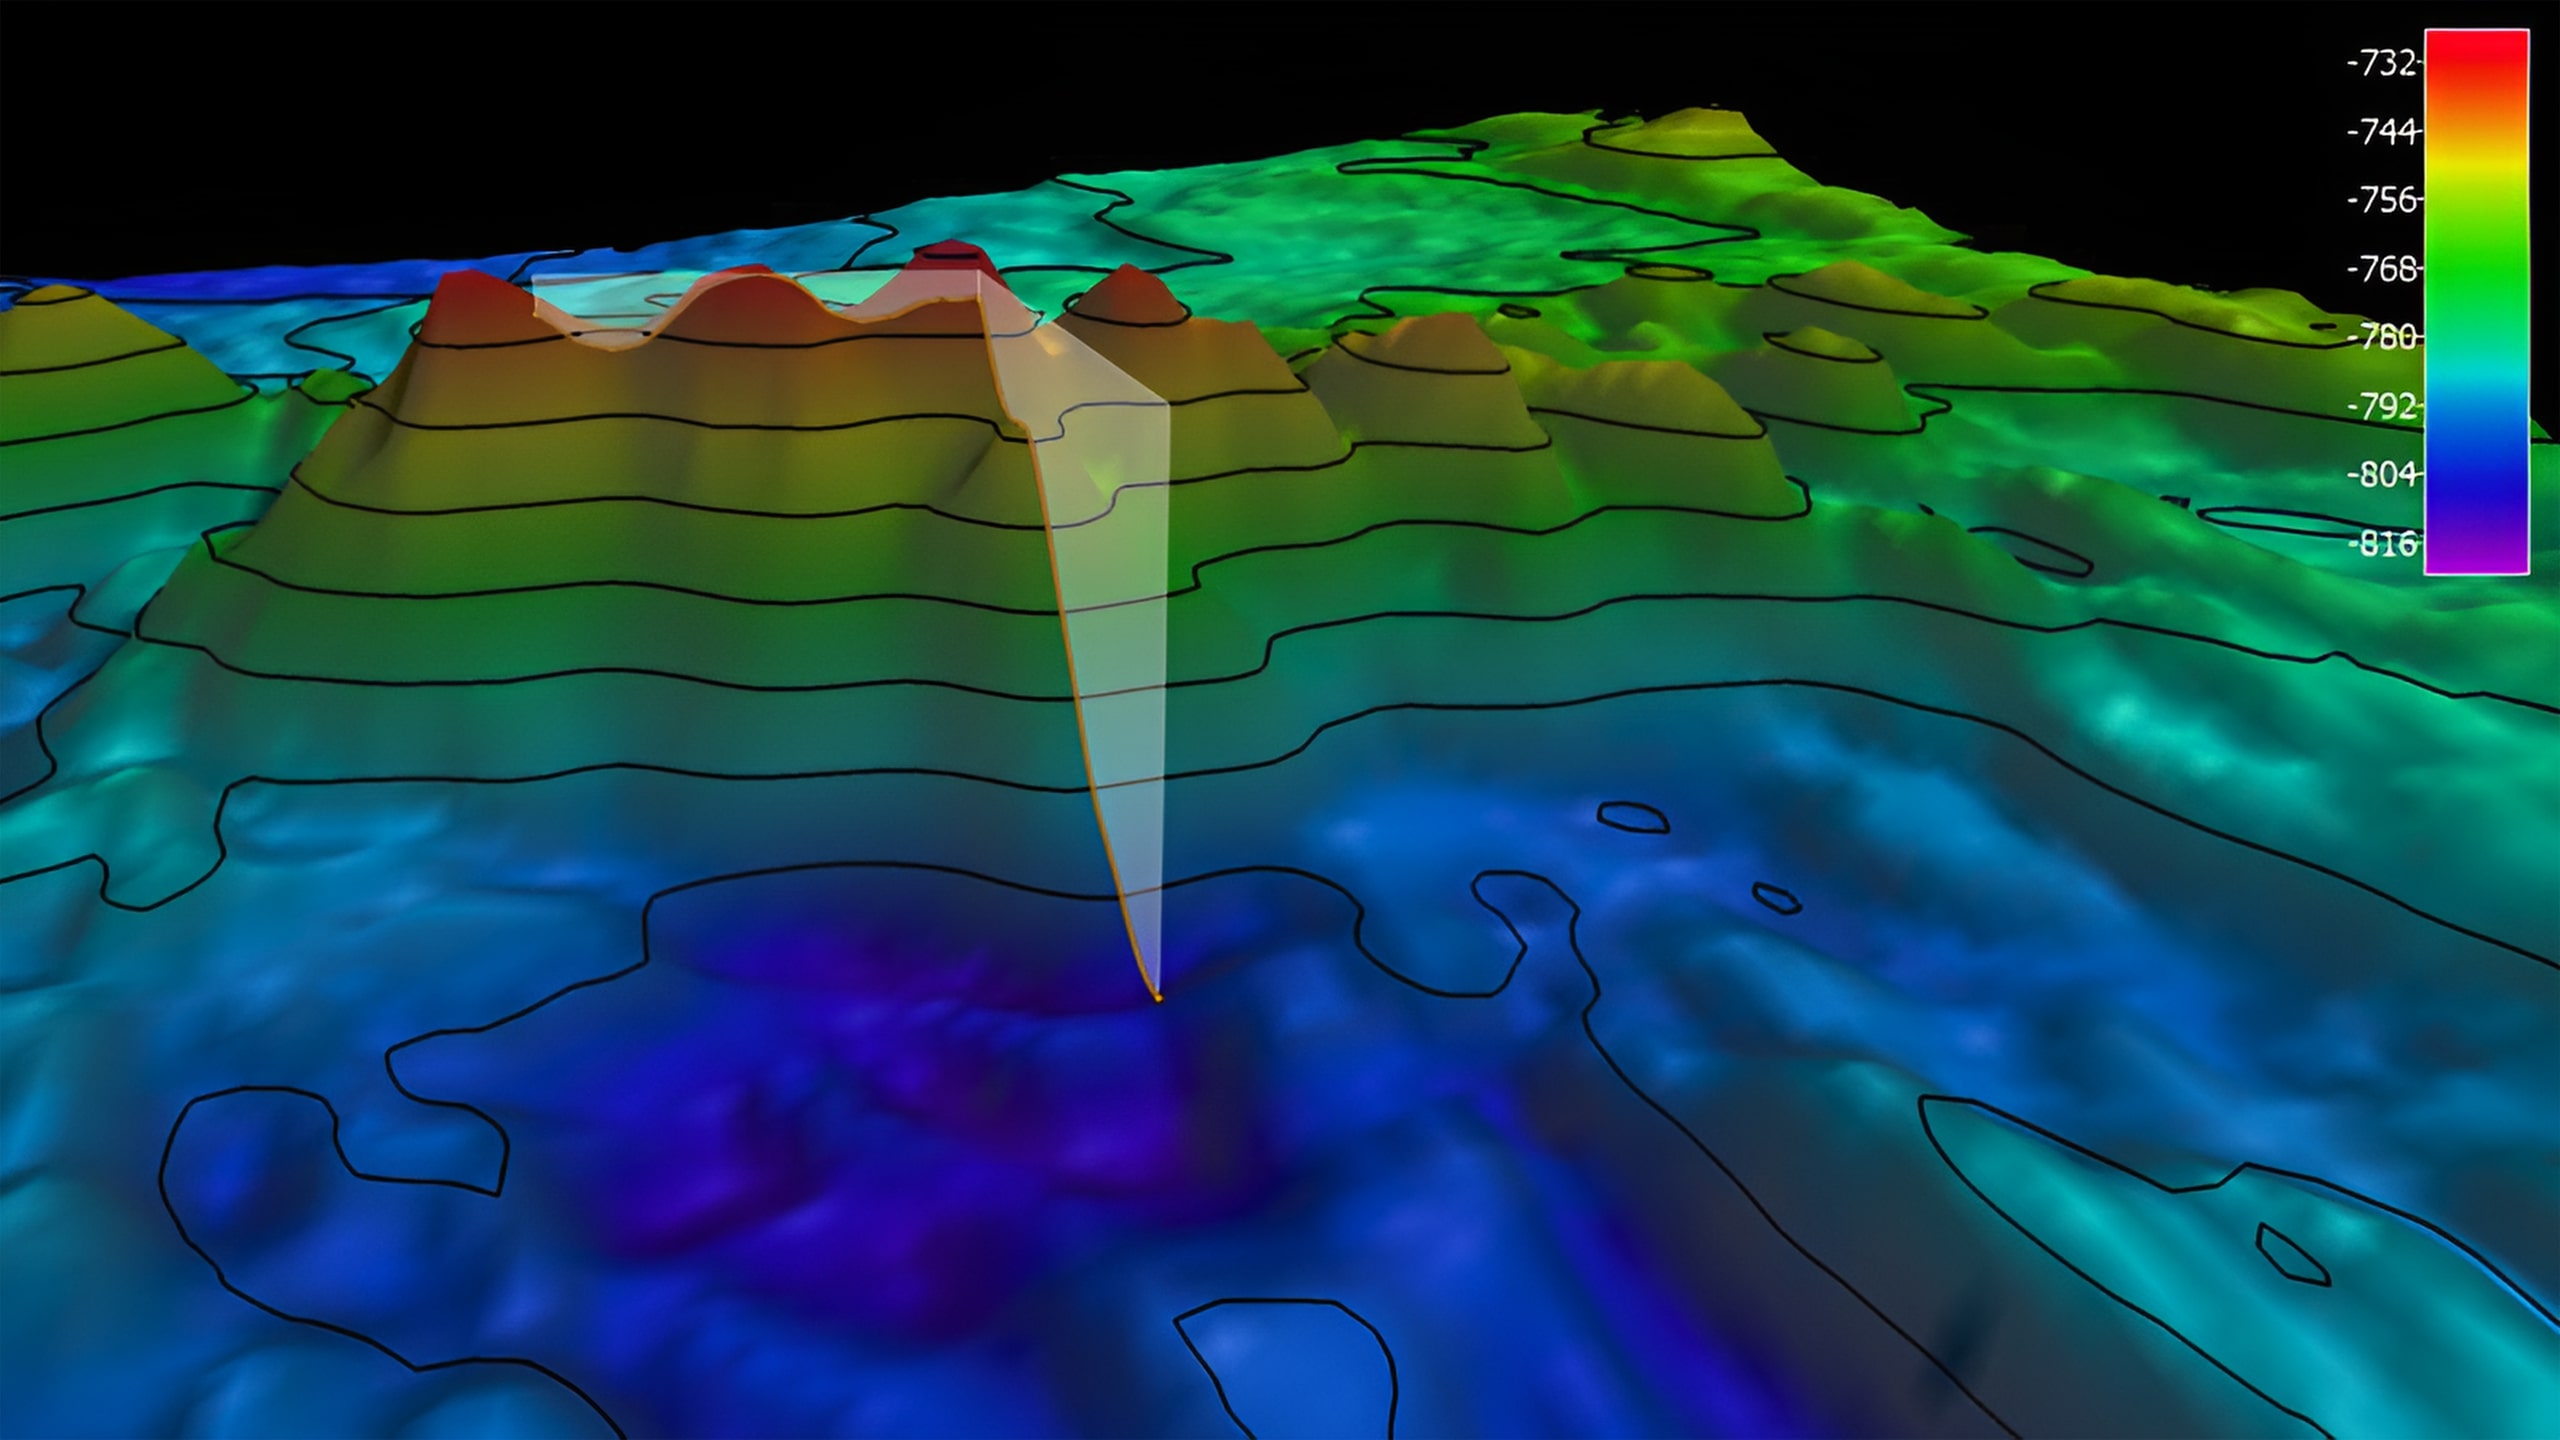This screenshot has width=2560, height=1440.
Task: Click the -816 depth label on legend
Action: (x=2380, y=543)
